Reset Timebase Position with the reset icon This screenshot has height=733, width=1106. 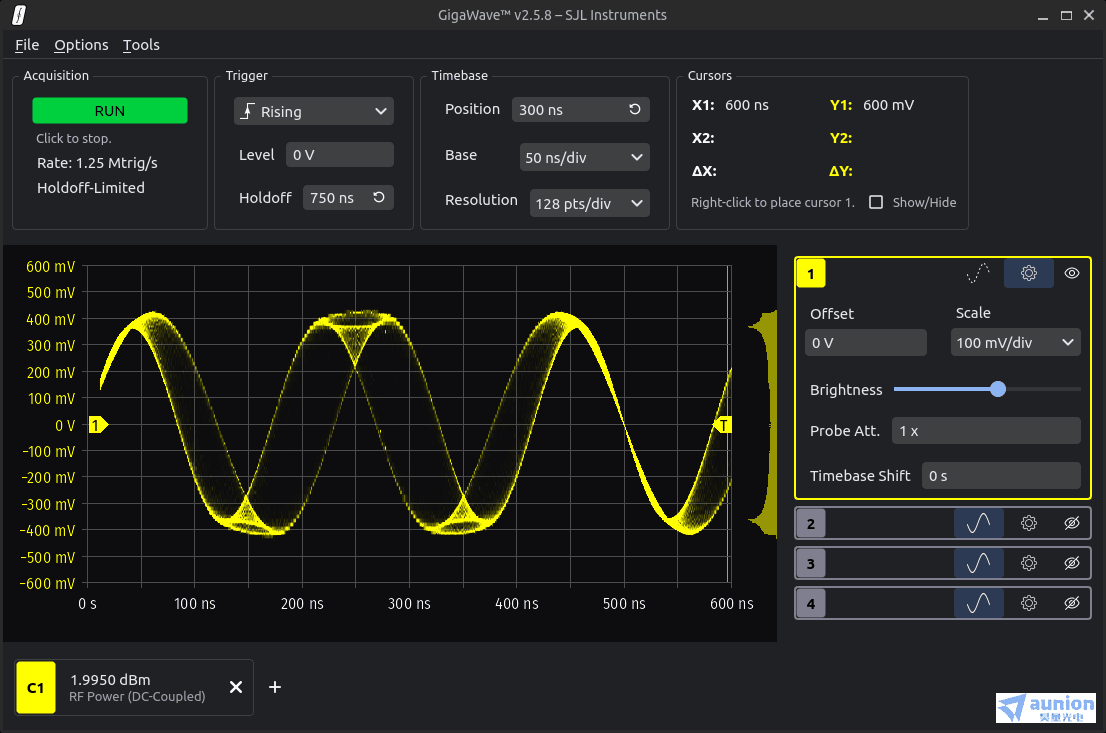click(x=634, y=110)
